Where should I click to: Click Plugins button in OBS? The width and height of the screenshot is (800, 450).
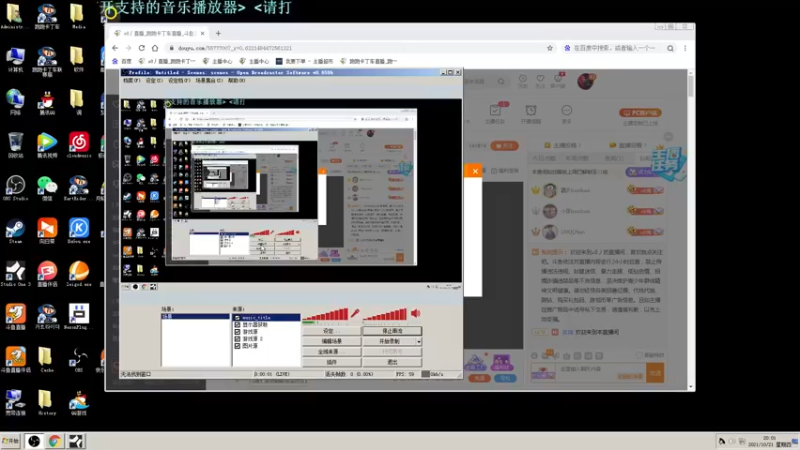coord(331,362)
